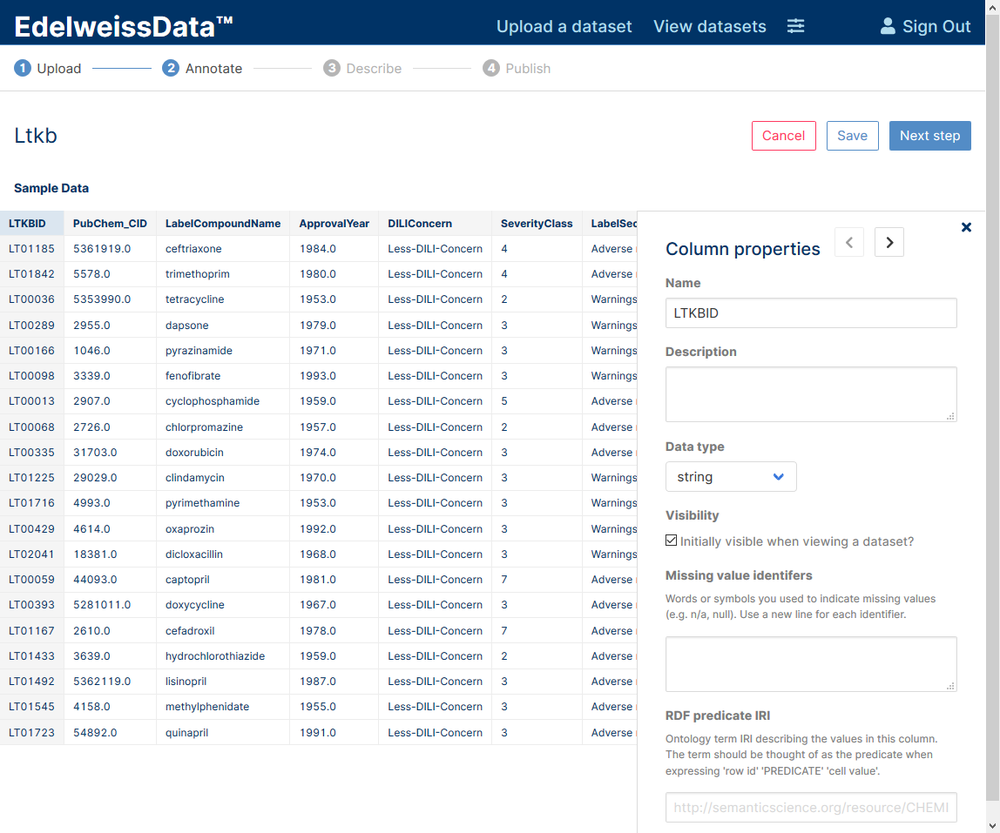Image resolution: width=1000 pixels, height=833 pixels.
Task: Close the Column properties panel
Action: pyautogui.click(x=966, y=227)
